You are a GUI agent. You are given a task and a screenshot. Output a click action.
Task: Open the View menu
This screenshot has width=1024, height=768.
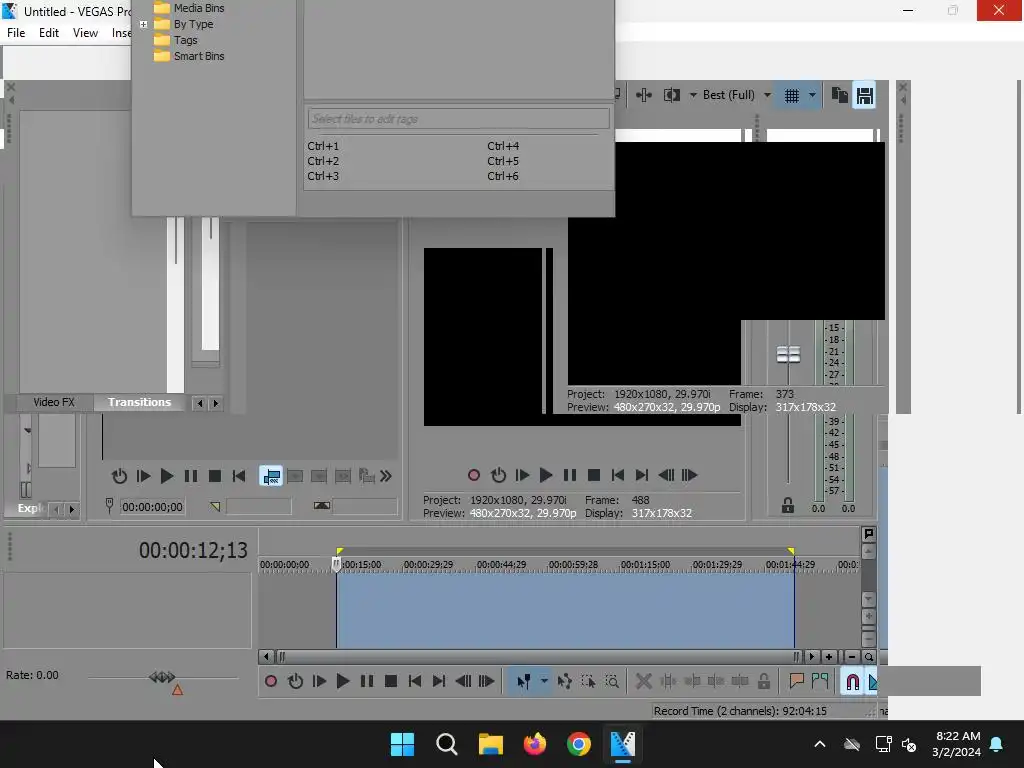coord(85,33)
